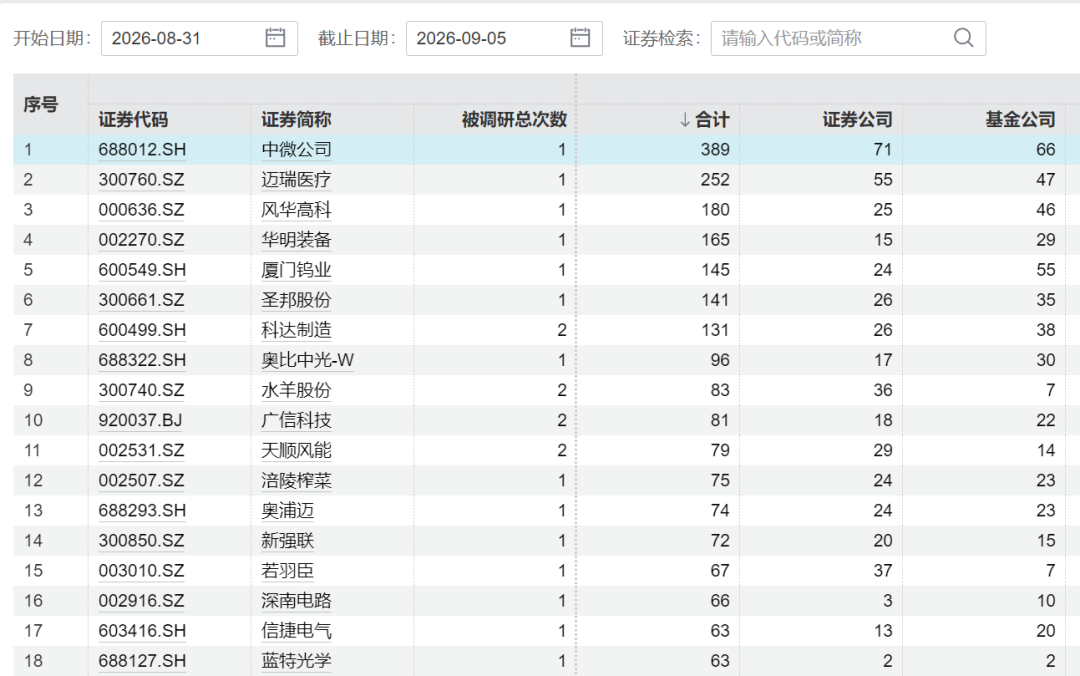This screenshot has height=676, width=1080.
Task: Open the end date calendar picker icon
Action: (580, 38)
